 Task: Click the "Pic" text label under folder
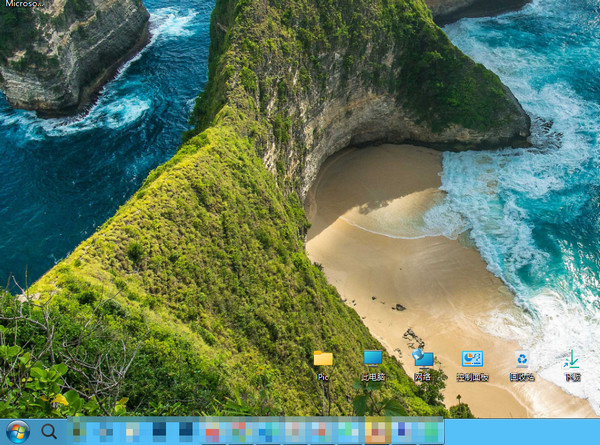pyautogui.click(x=323, y=377)
